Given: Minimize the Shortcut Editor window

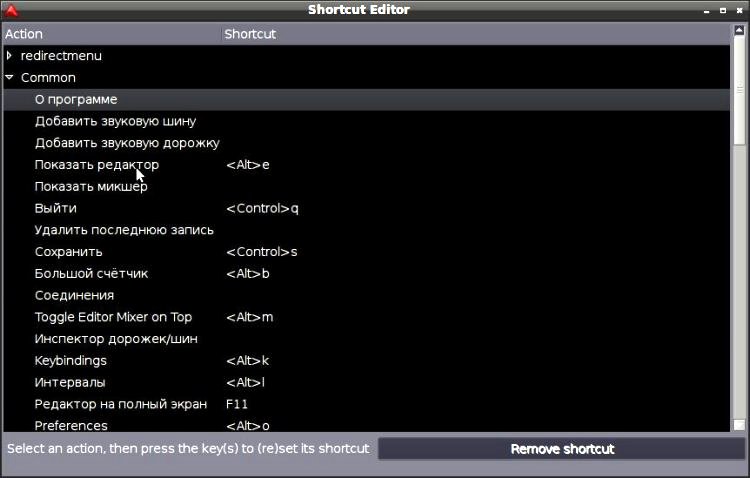Looking at the screenshot, I should [x=706, y=10].
